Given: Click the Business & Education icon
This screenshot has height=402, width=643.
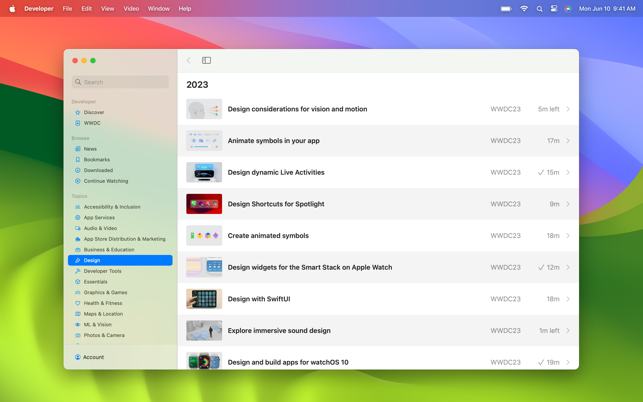Looking at the screenshot, I should 78,249.
